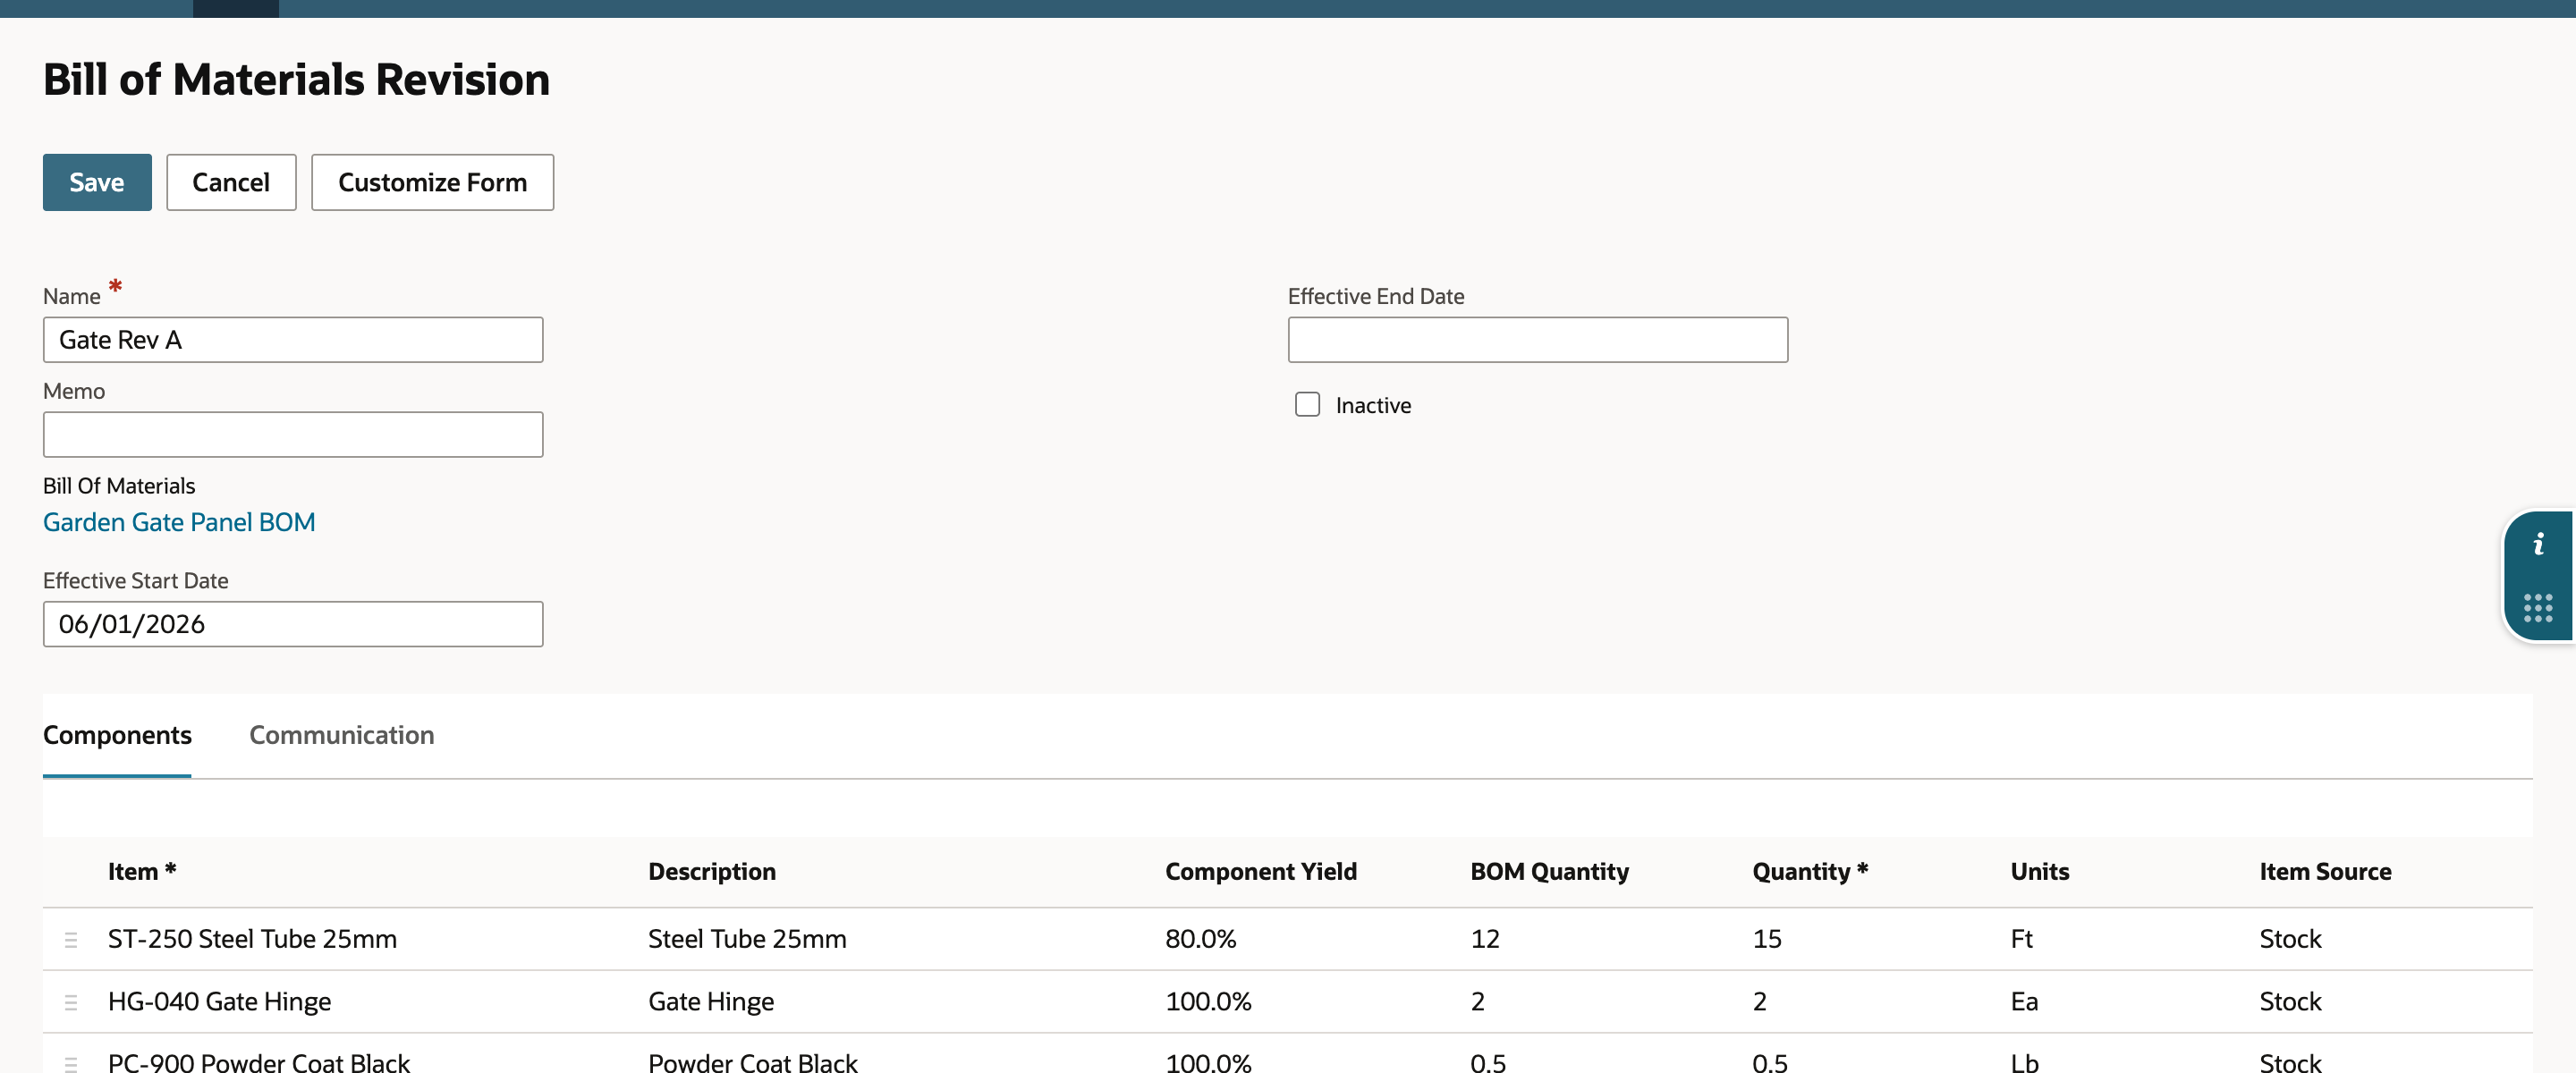2576x1073 pixels.
Task: Click the Item Source column header
Action: (x=2325, y=871)
